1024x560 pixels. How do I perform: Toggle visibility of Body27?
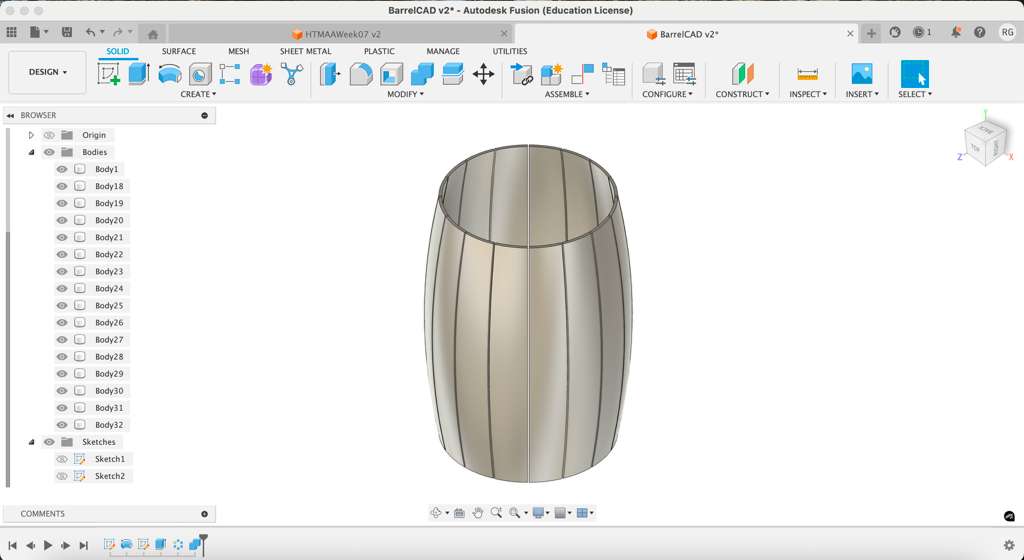pyautogui.click(x=62, y=340)
